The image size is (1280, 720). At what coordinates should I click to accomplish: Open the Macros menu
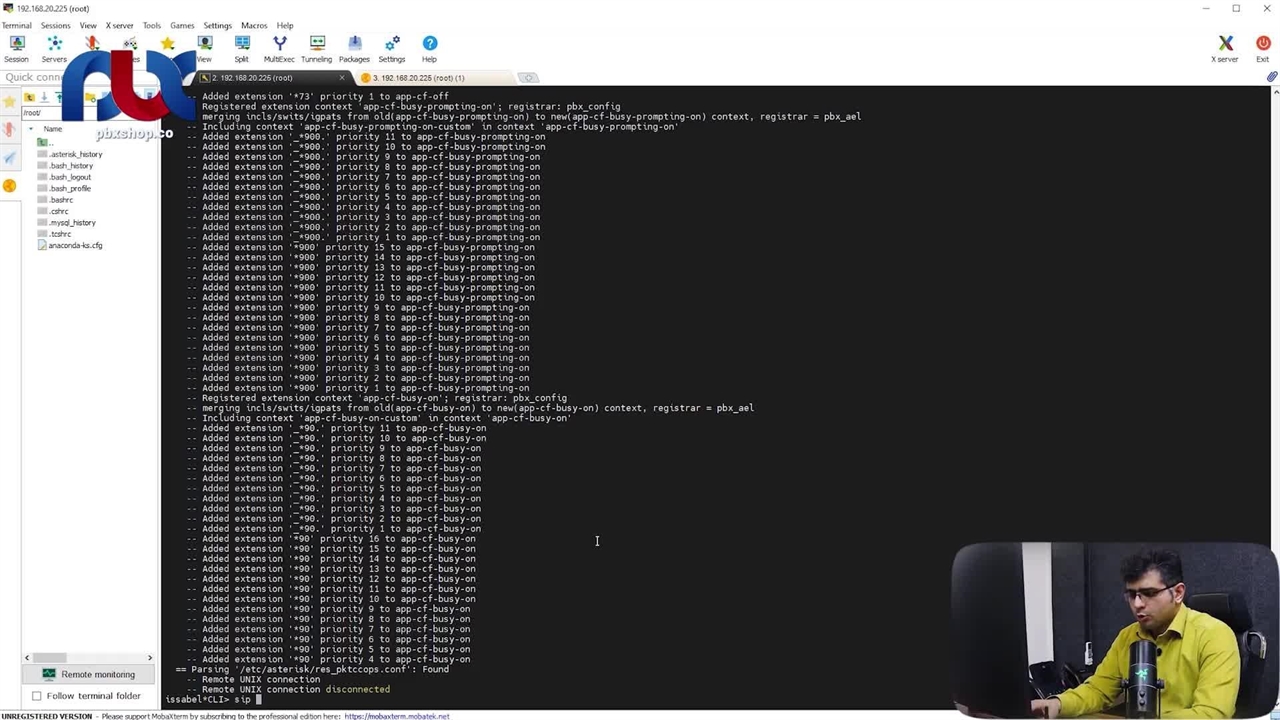point(253,25)
